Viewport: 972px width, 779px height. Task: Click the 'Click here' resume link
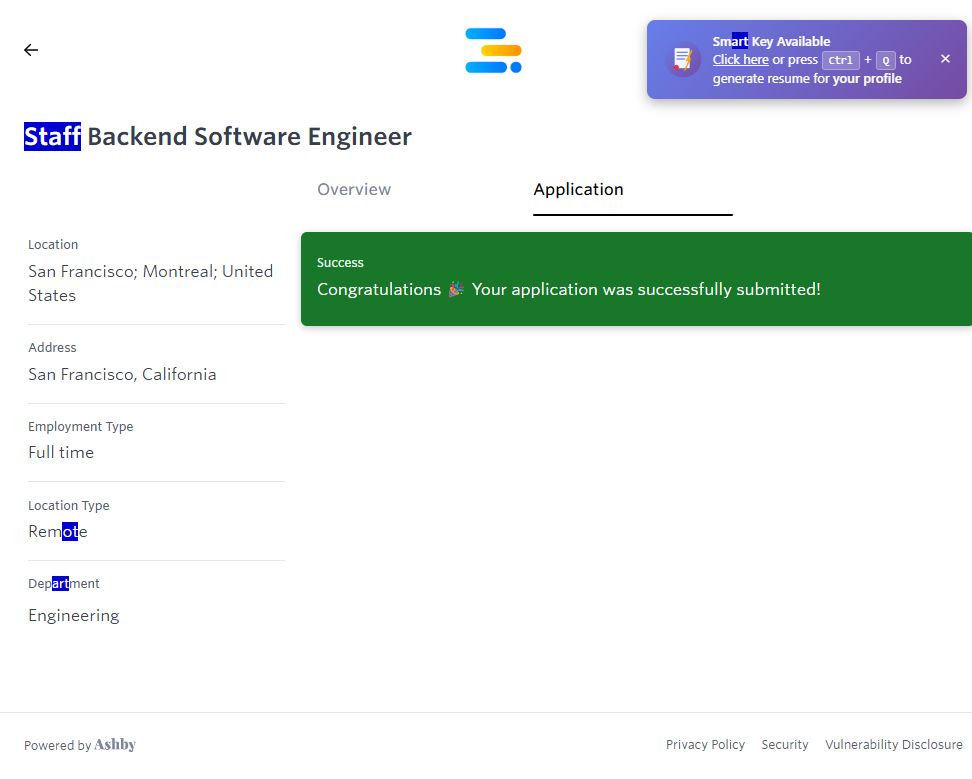(740, 60)
